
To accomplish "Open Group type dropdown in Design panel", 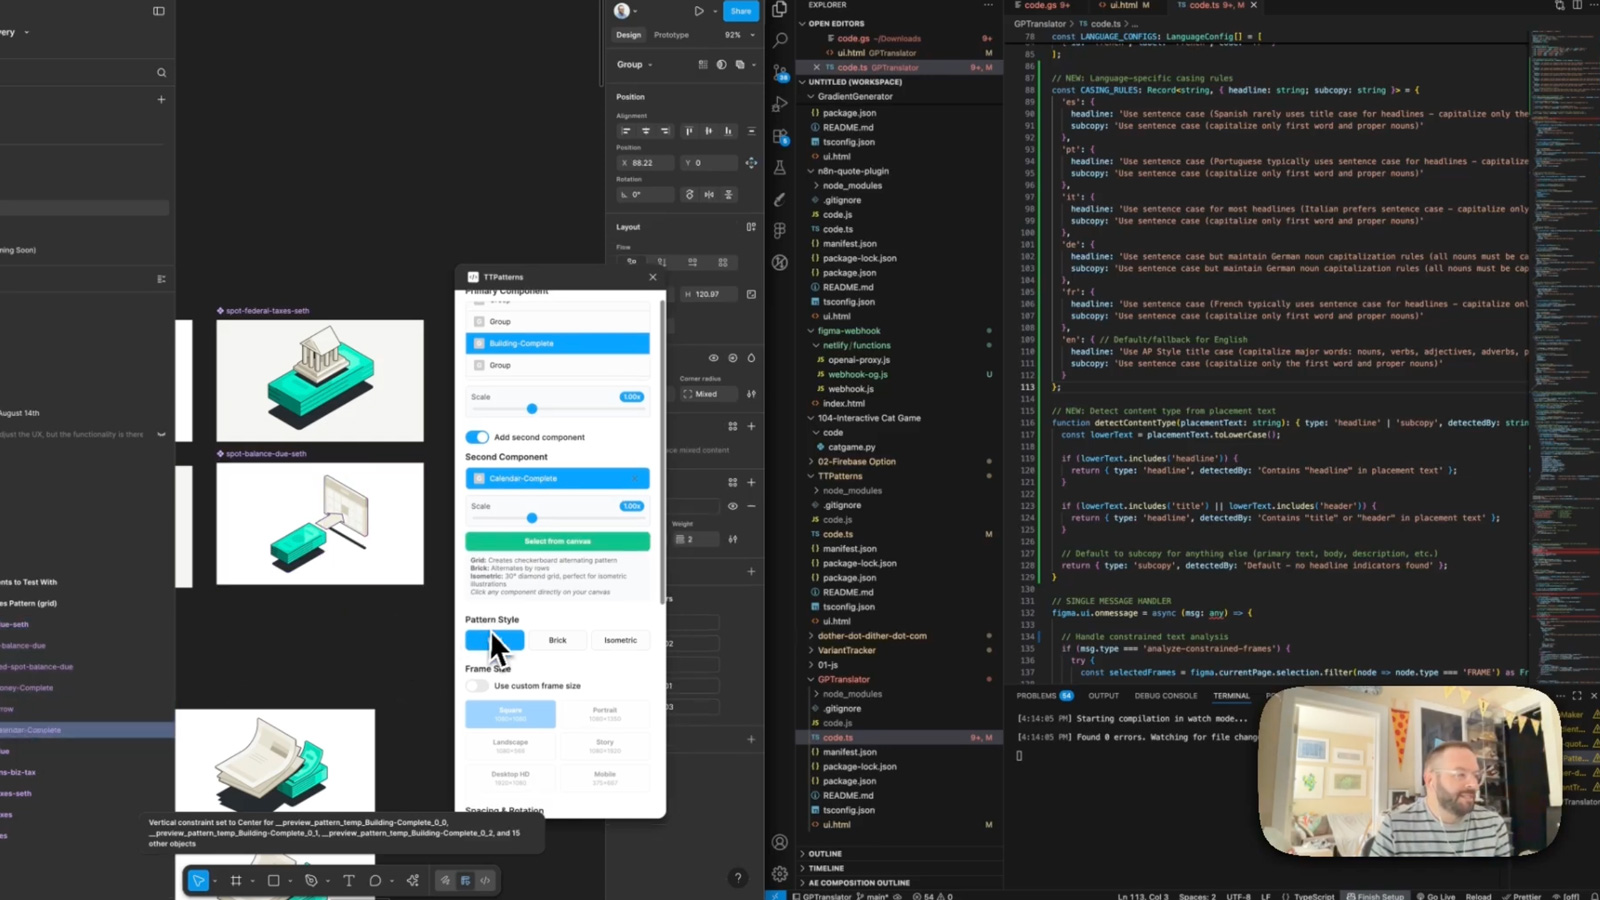I will click(x=634, y=64).
